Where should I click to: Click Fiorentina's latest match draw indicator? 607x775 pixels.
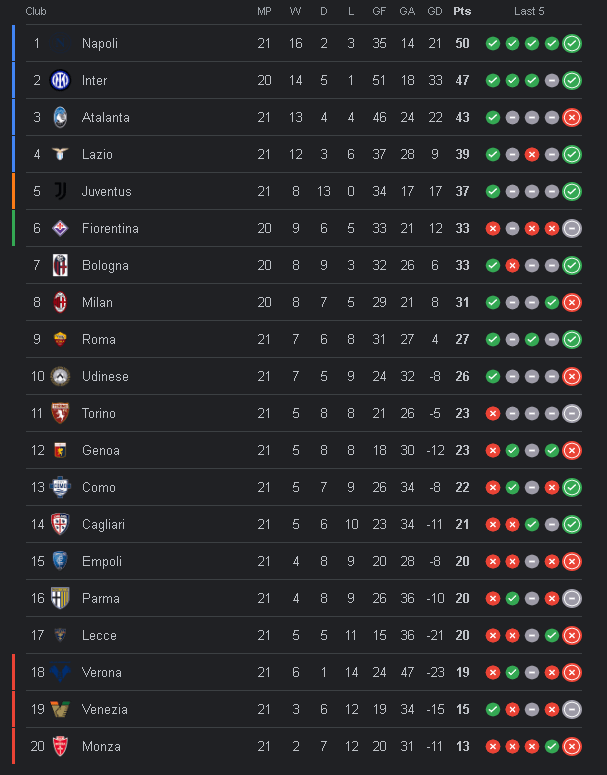pyautogui.click(x=572, y=228)
